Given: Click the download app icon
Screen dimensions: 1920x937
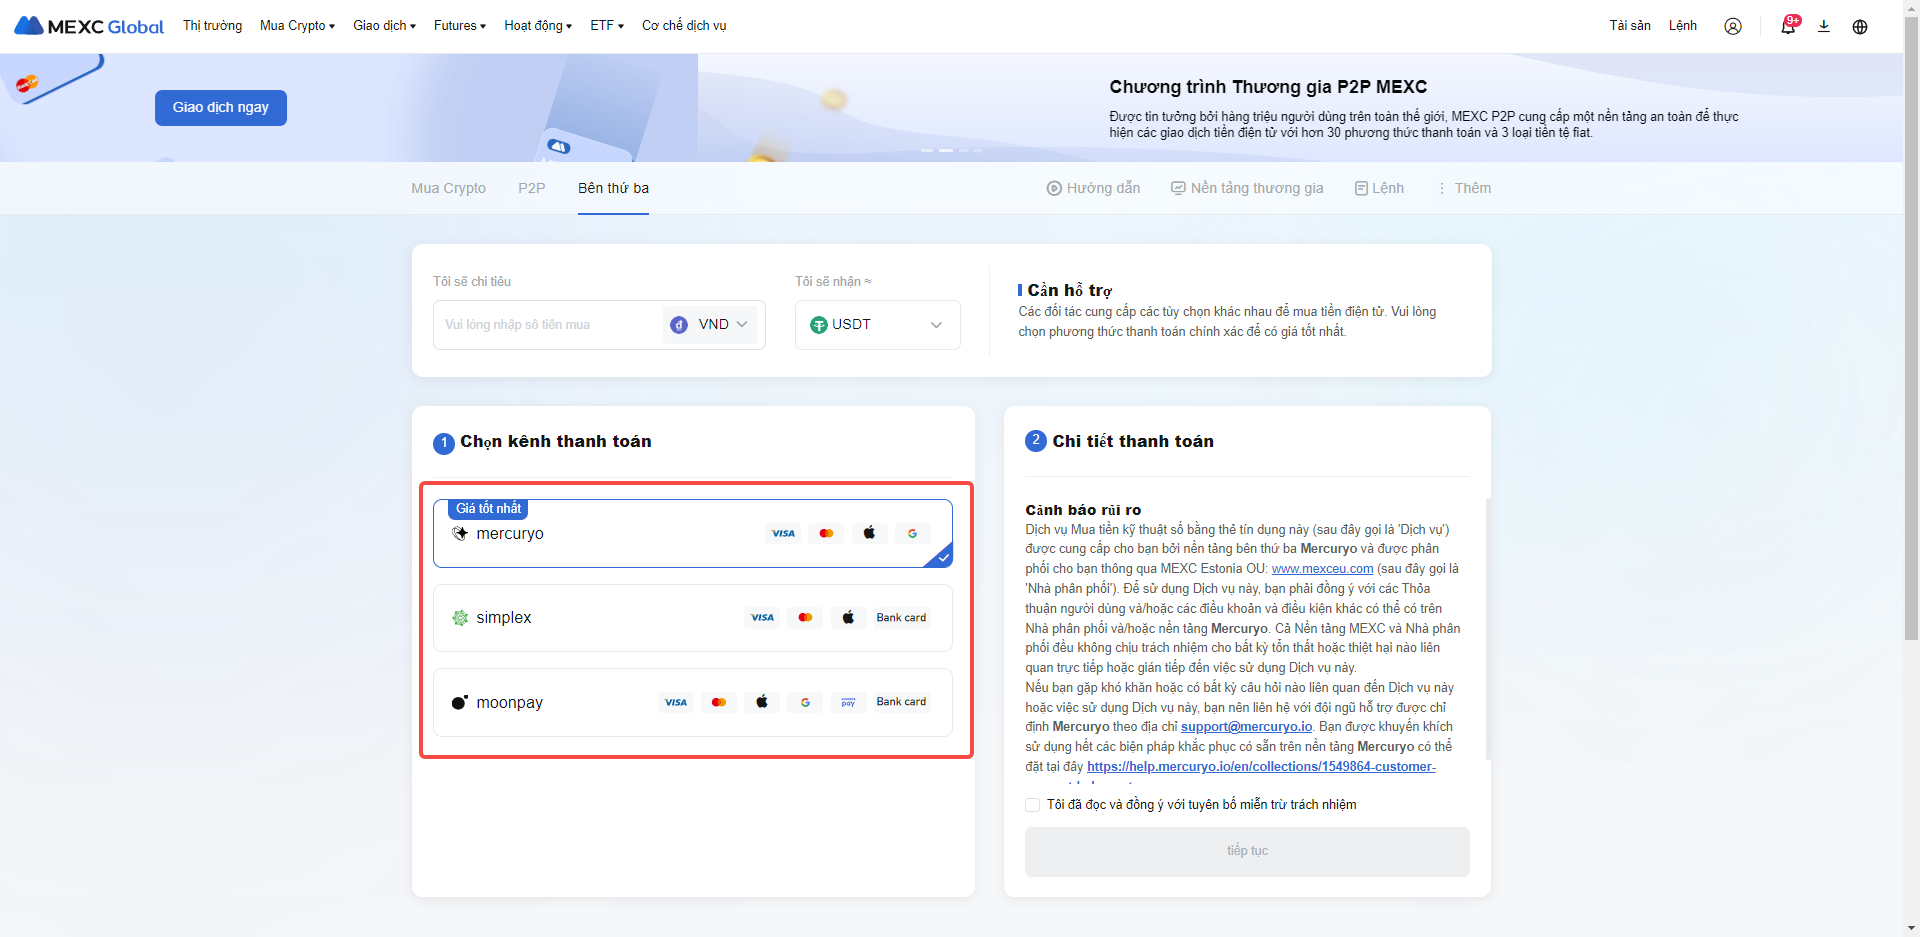Looking at the screenshot, I should point(1824,26).
